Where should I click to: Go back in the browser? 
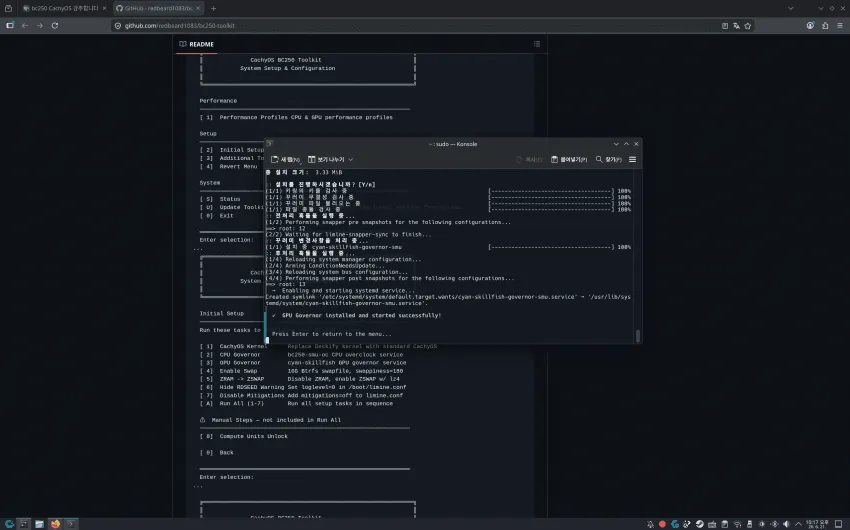[x=25, y=25]
